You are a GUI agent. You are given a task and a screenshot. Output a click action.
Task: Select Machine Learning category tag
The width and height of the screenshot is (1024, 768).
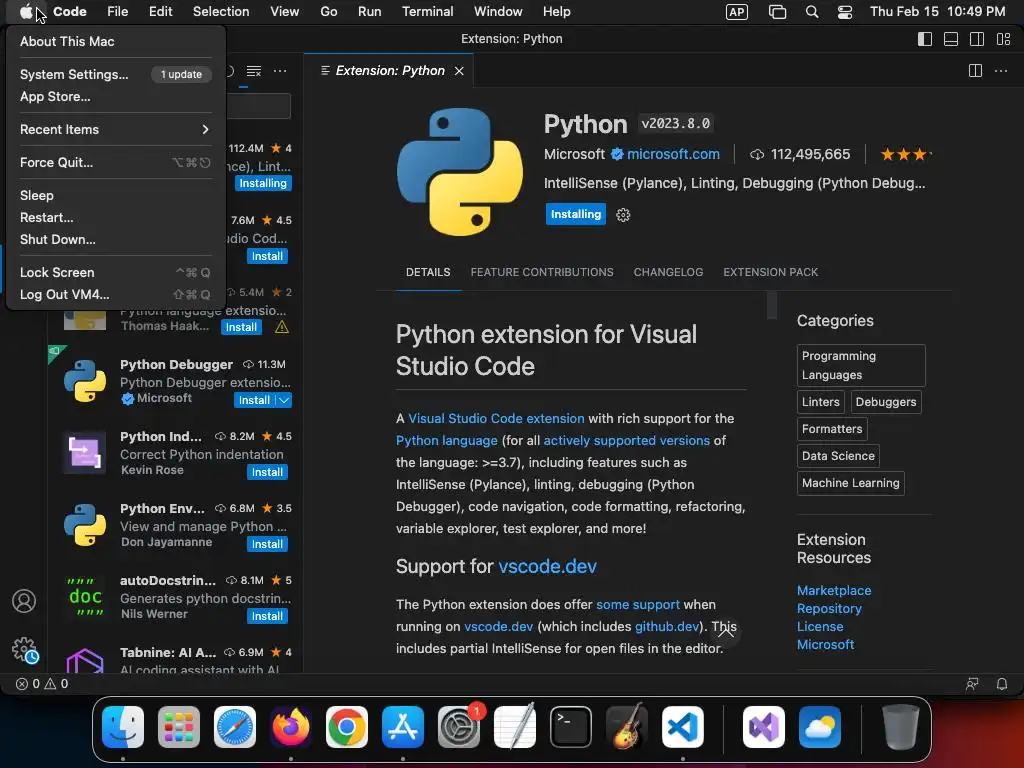[850, 483]
